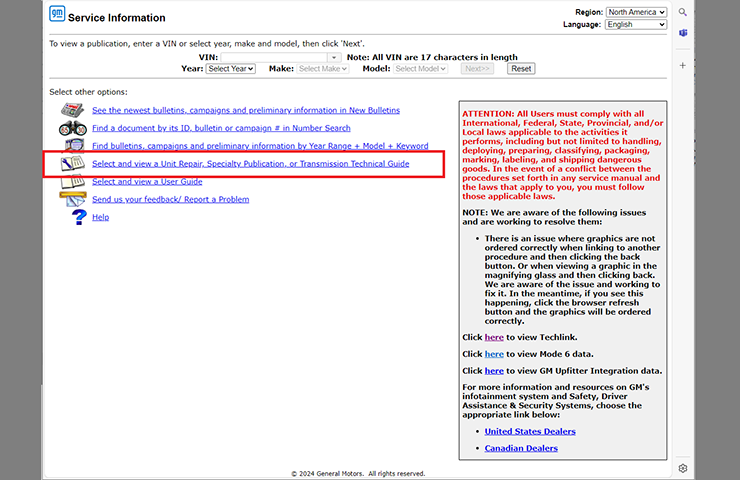The width and height of the screenshot is (740, 480).
Task: Click the Number Search binoculars icon
Action: tap(73, 128)
